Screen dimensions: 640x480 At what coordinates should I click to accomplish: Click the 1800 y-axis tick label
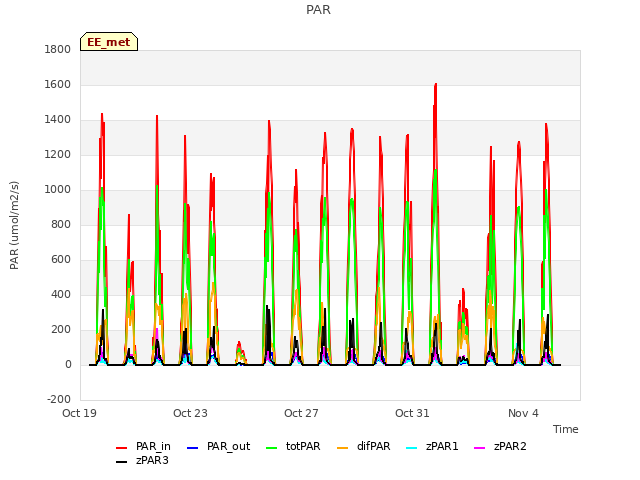[x=58, y=50]
